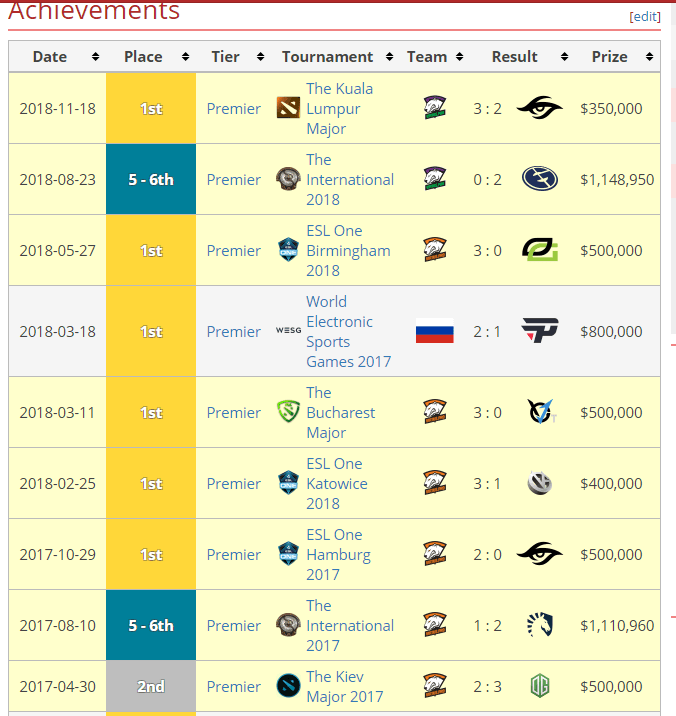676x716 pixels.
Task: Open OG logo in Kiev Major row
Action: [x=539, y=686]
